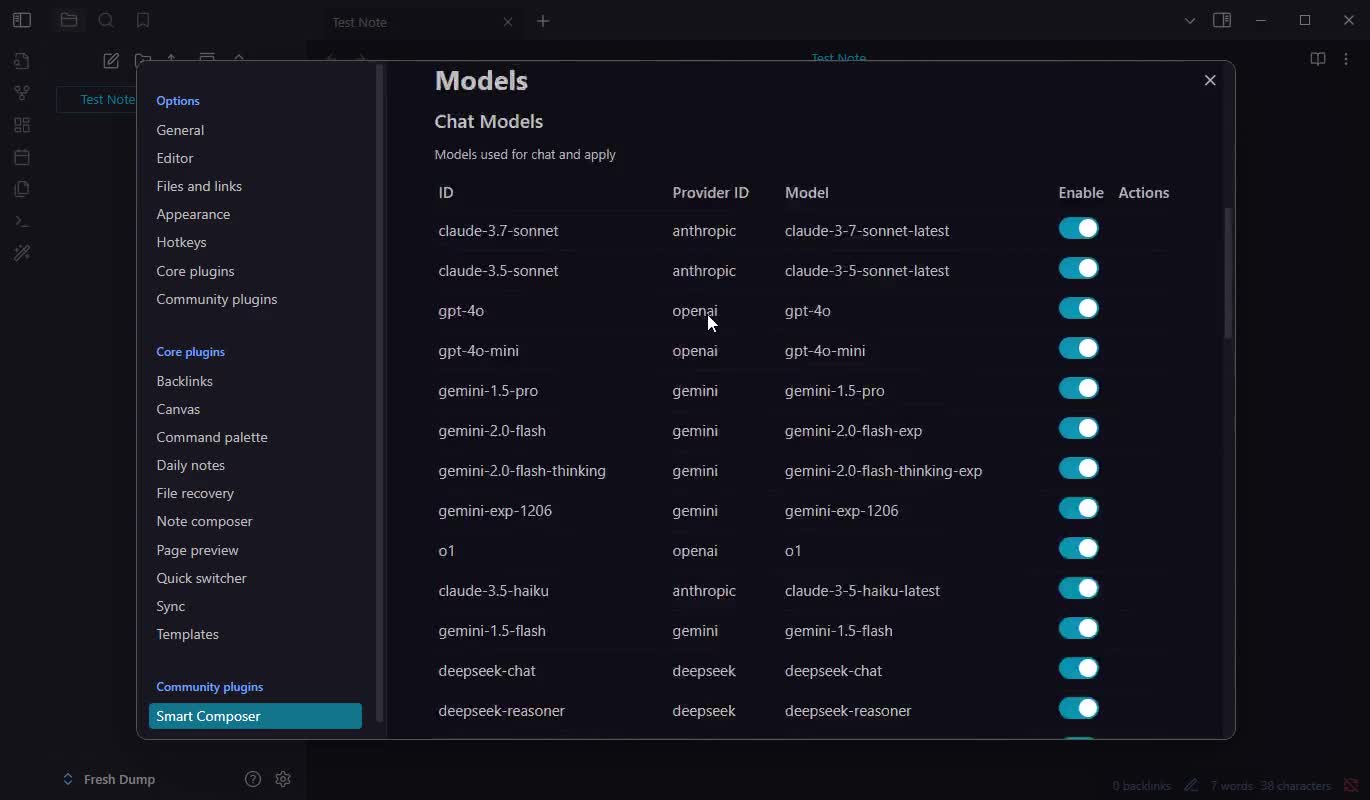
Task: Open settings gear icon in vault footer
Action: (283, 779)
